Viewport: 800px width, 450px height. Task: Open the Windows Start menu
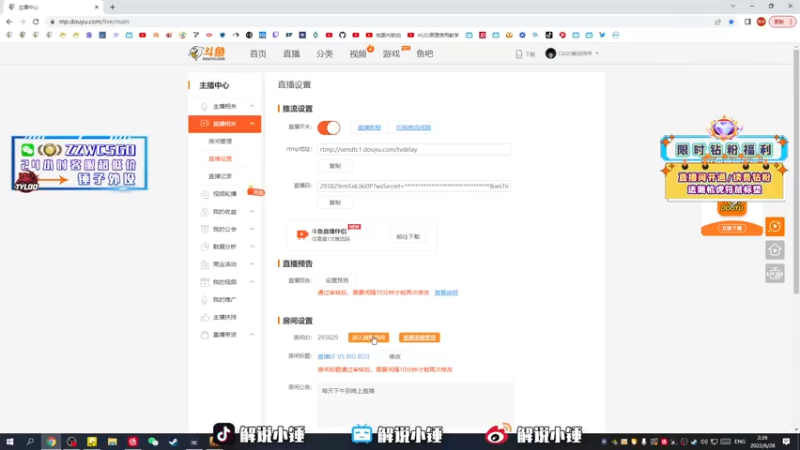coord(9,442)
